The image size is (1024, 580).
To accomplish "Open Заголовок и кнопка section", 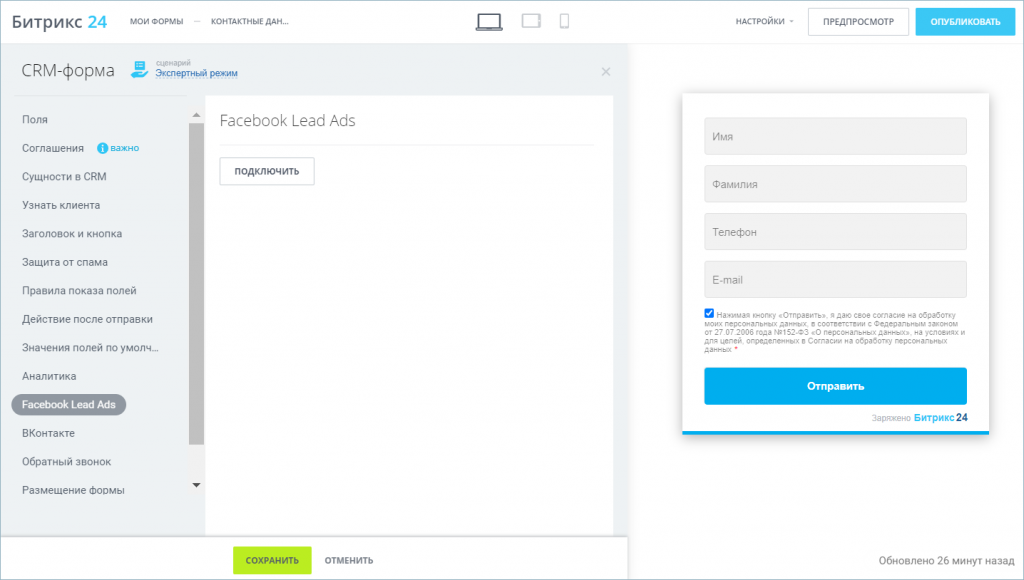I will pos(72,234).
